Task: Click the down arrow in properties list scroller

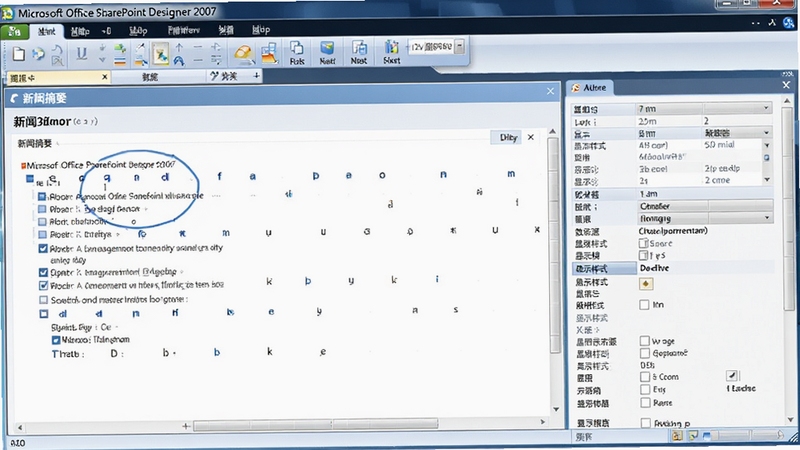Action: tap(767, 180)
